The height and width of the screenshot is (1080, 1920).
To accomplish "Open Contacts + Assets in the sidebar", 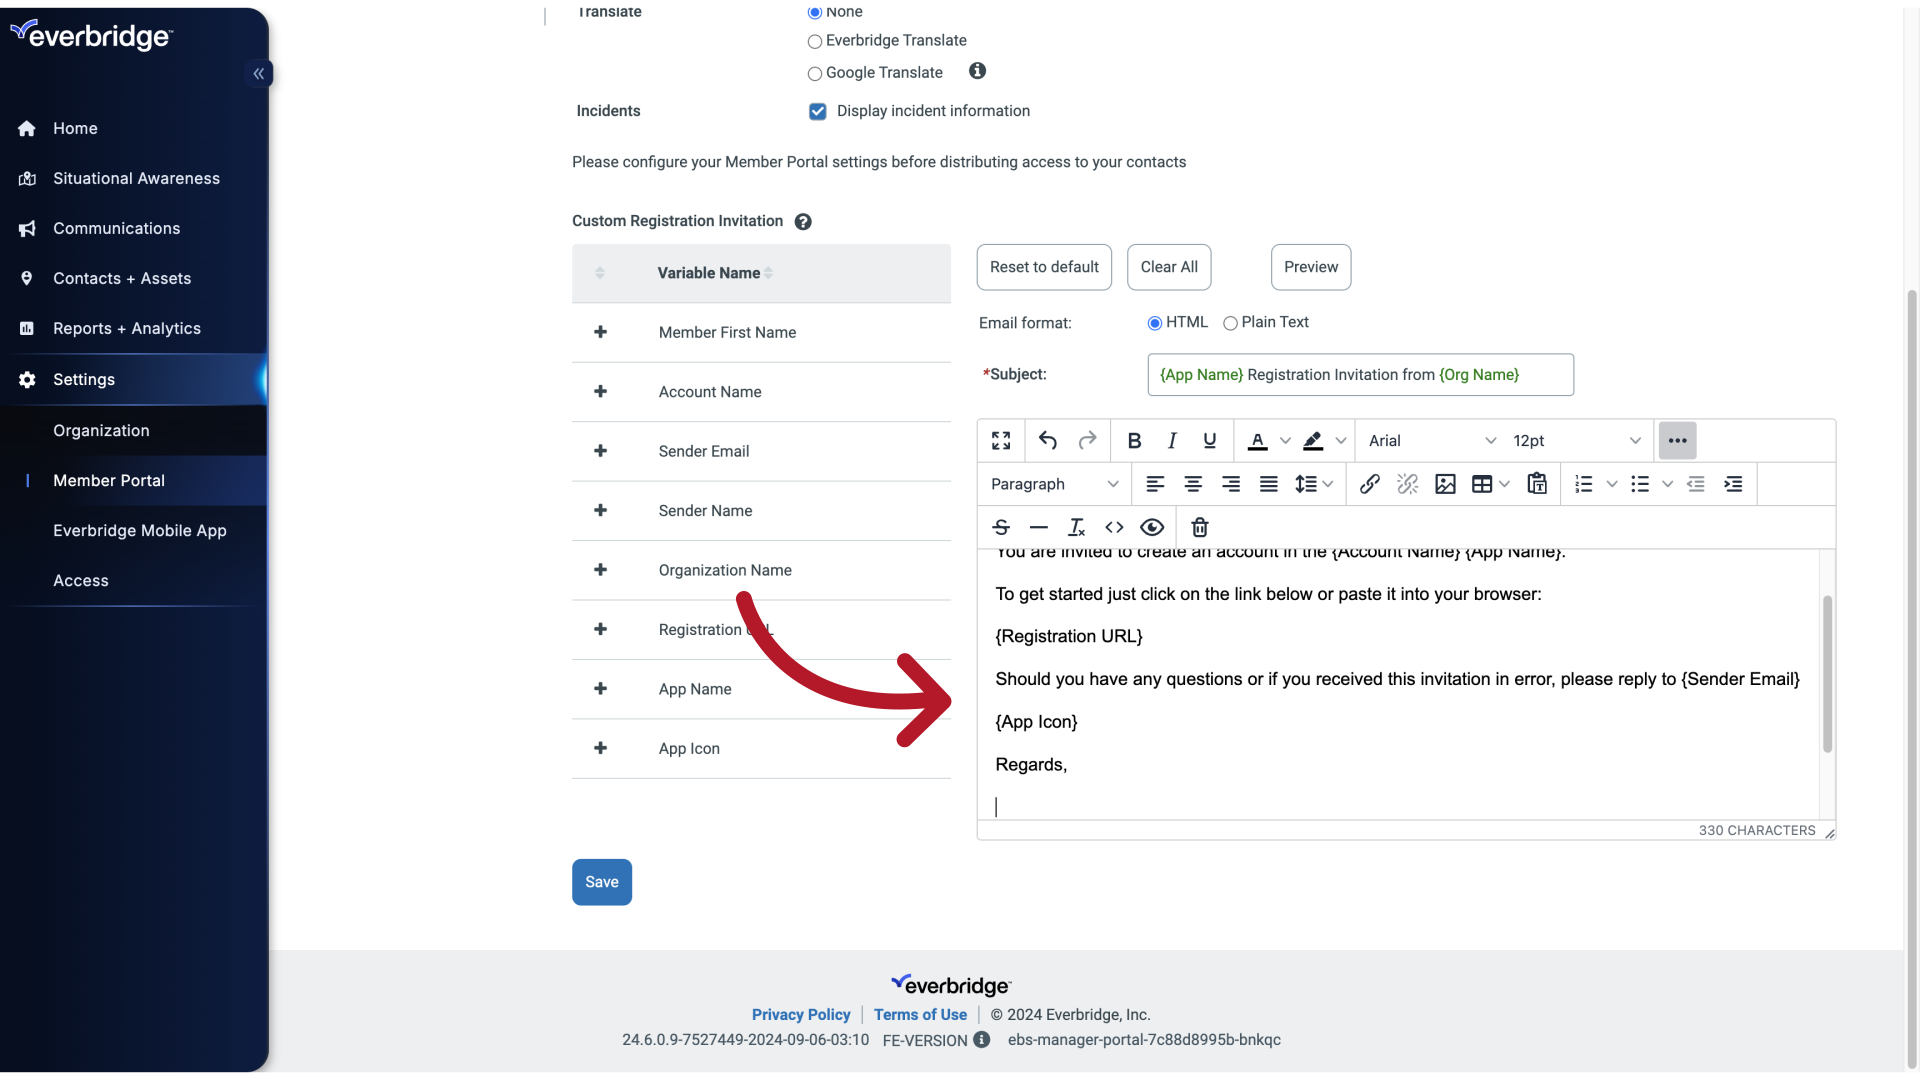I will pyautogui.click(x=122, y=278).
